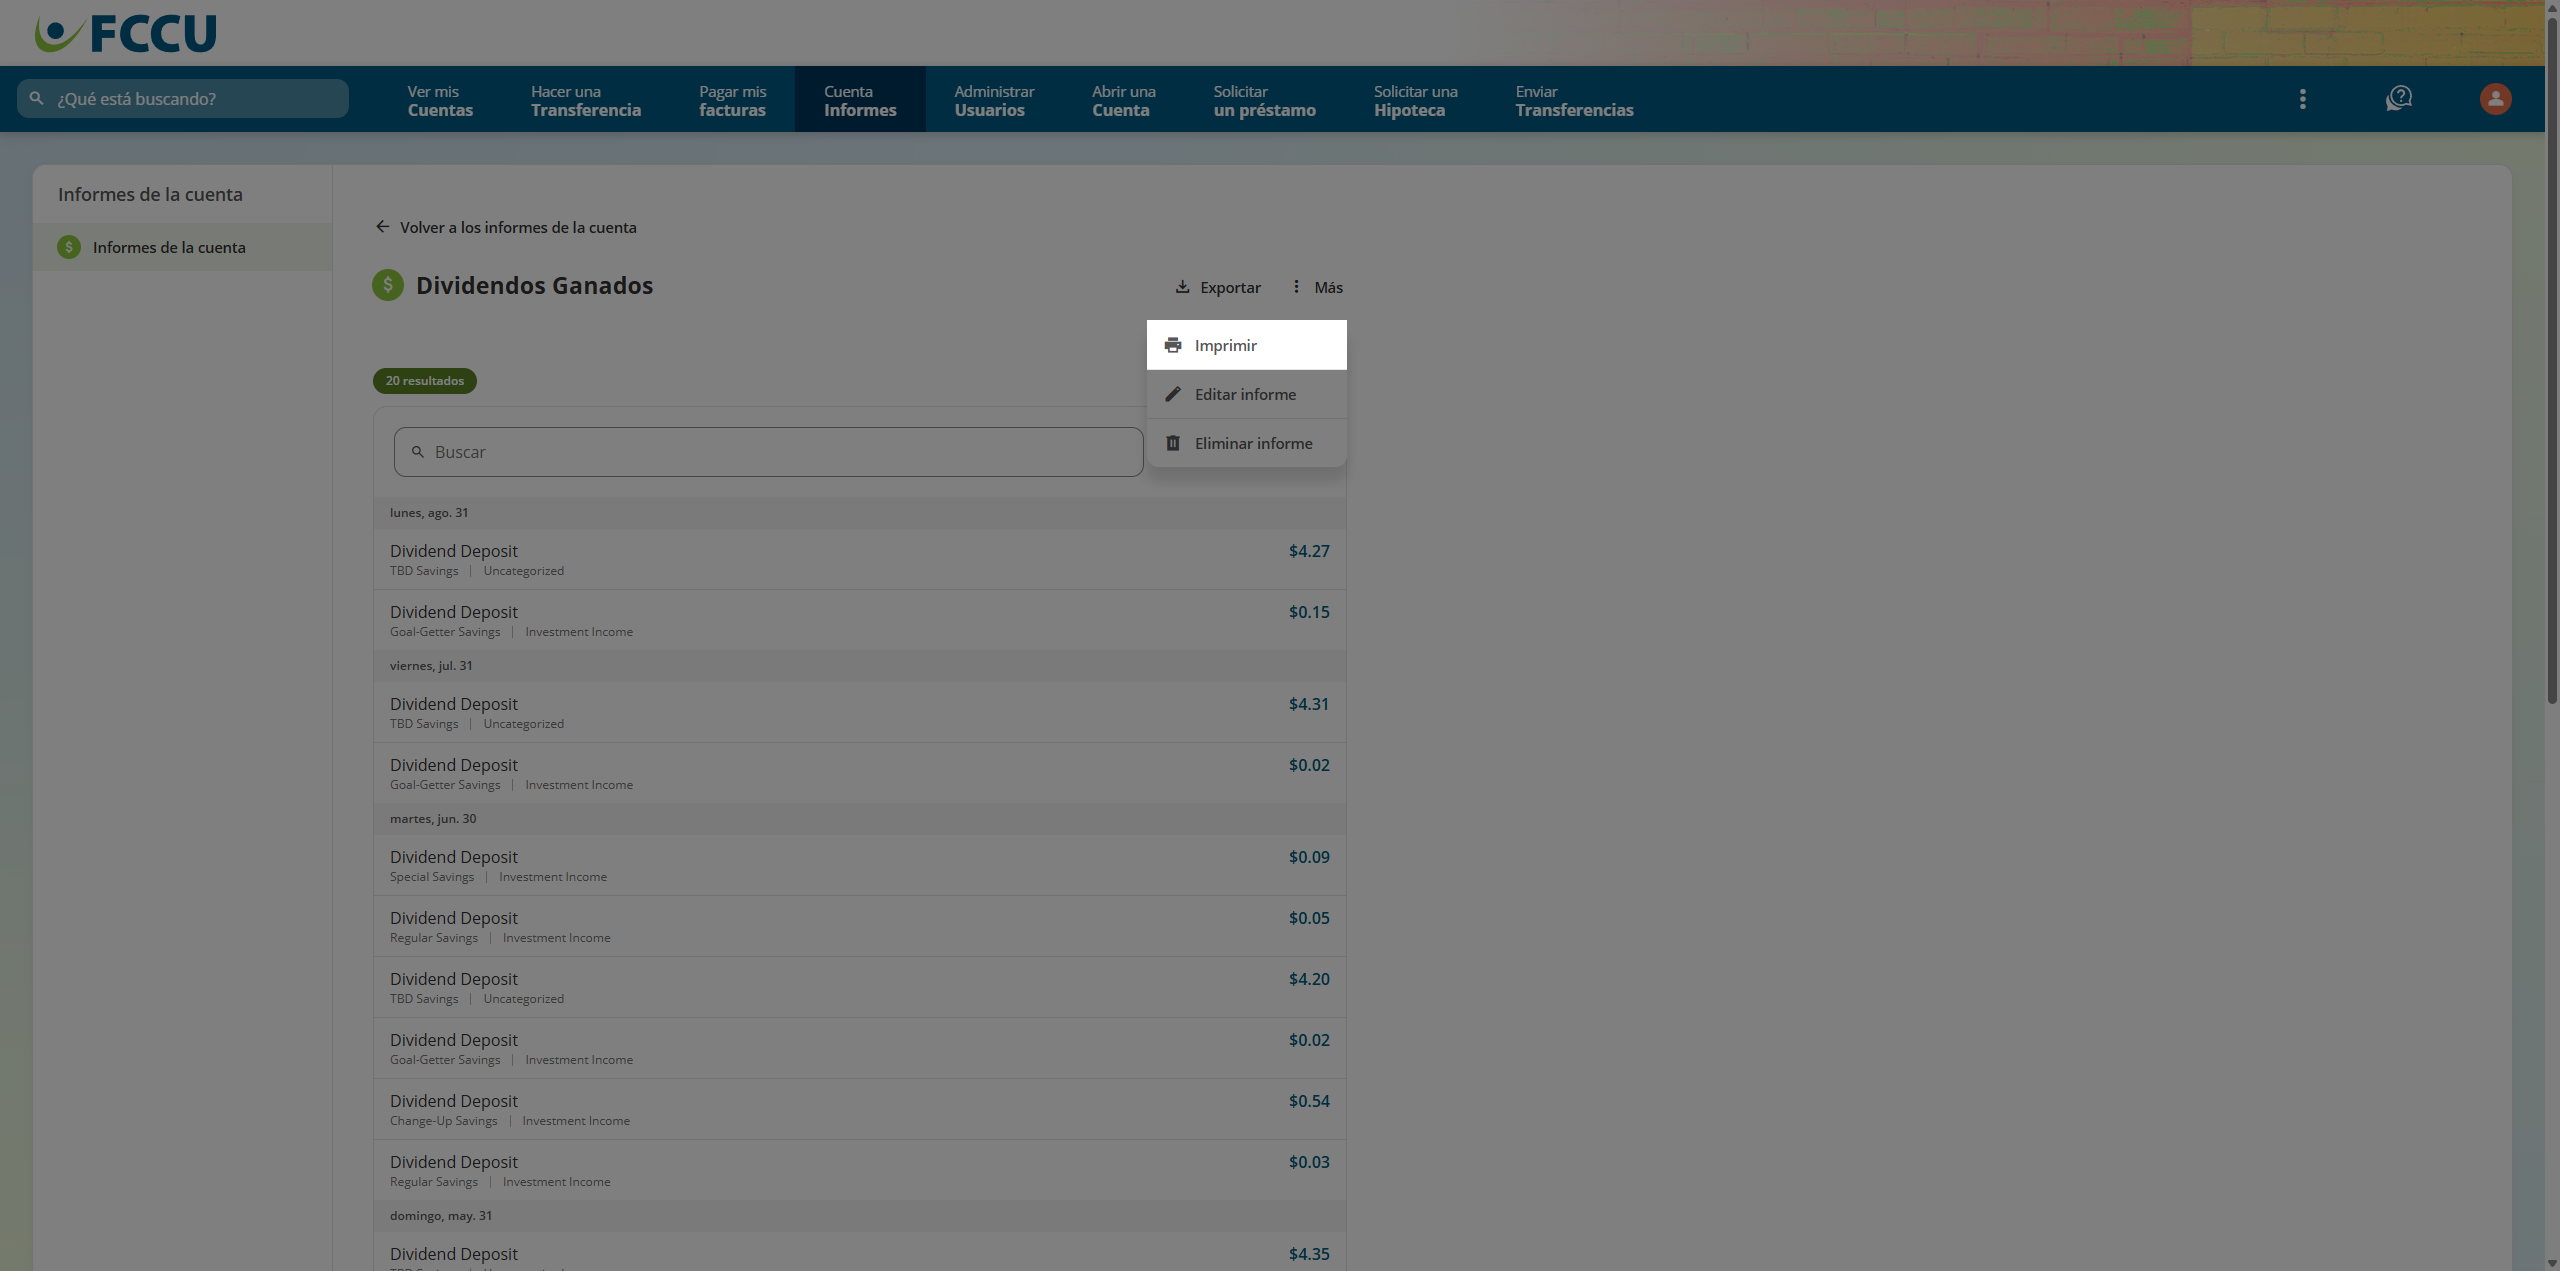
Task: Click the trash icon for Eliminar informe
Action: coord(1173,443)
